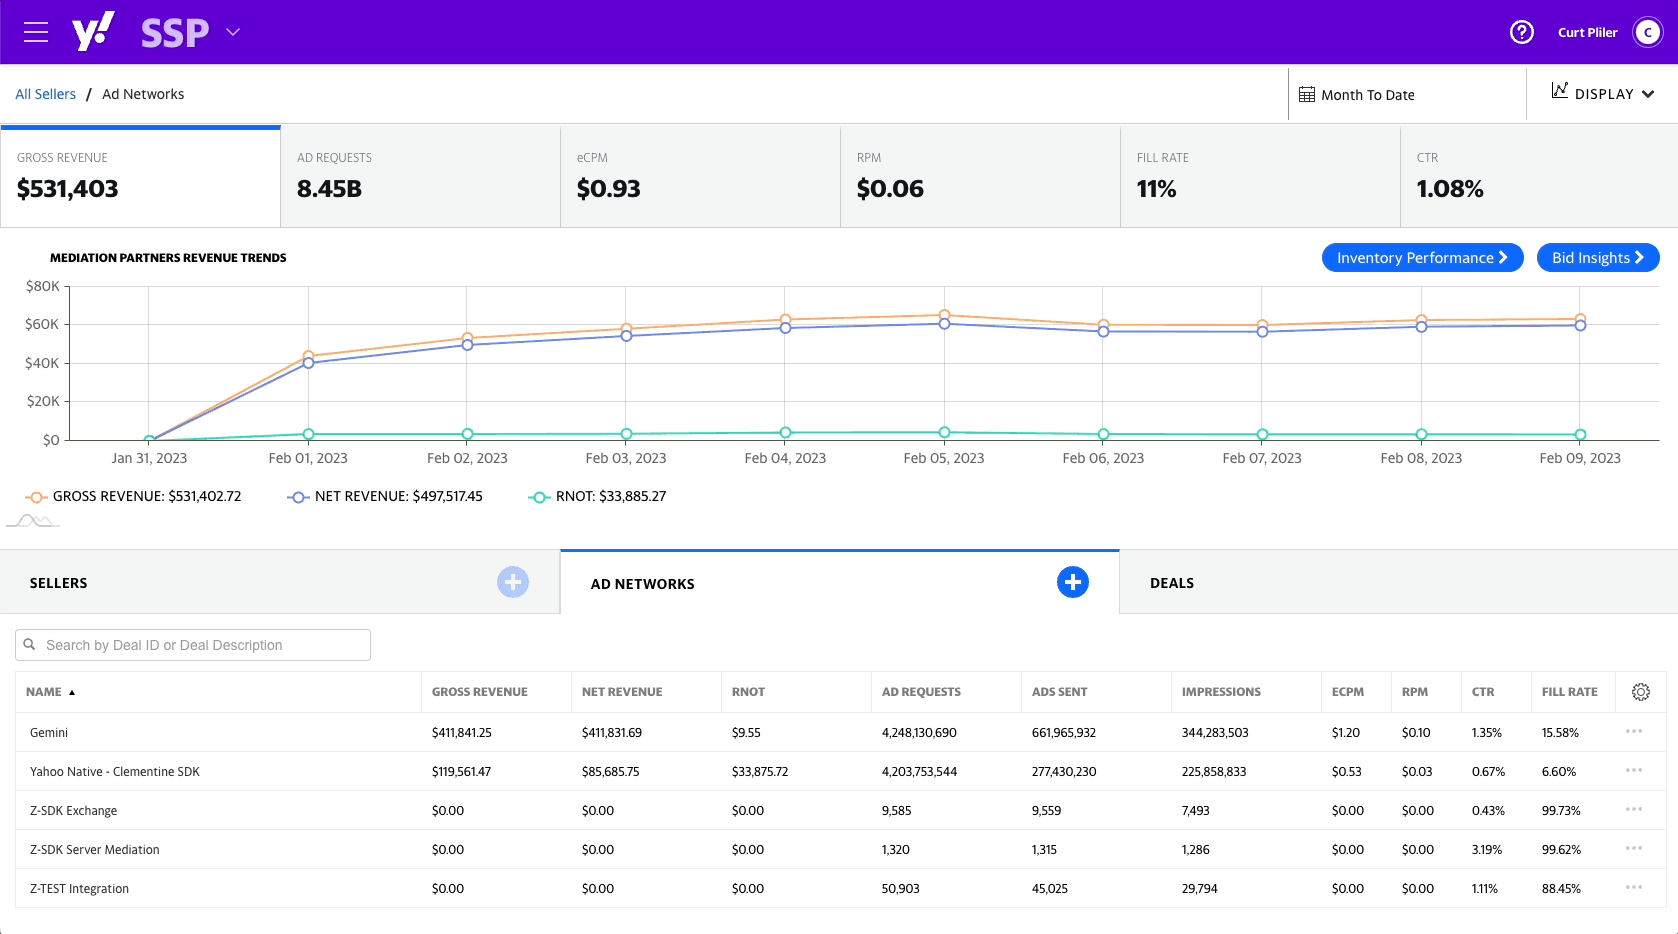The width and height of the screenshot is (1678, 934).
Task: Click the Yahoo logo
Action: [93, 32]
